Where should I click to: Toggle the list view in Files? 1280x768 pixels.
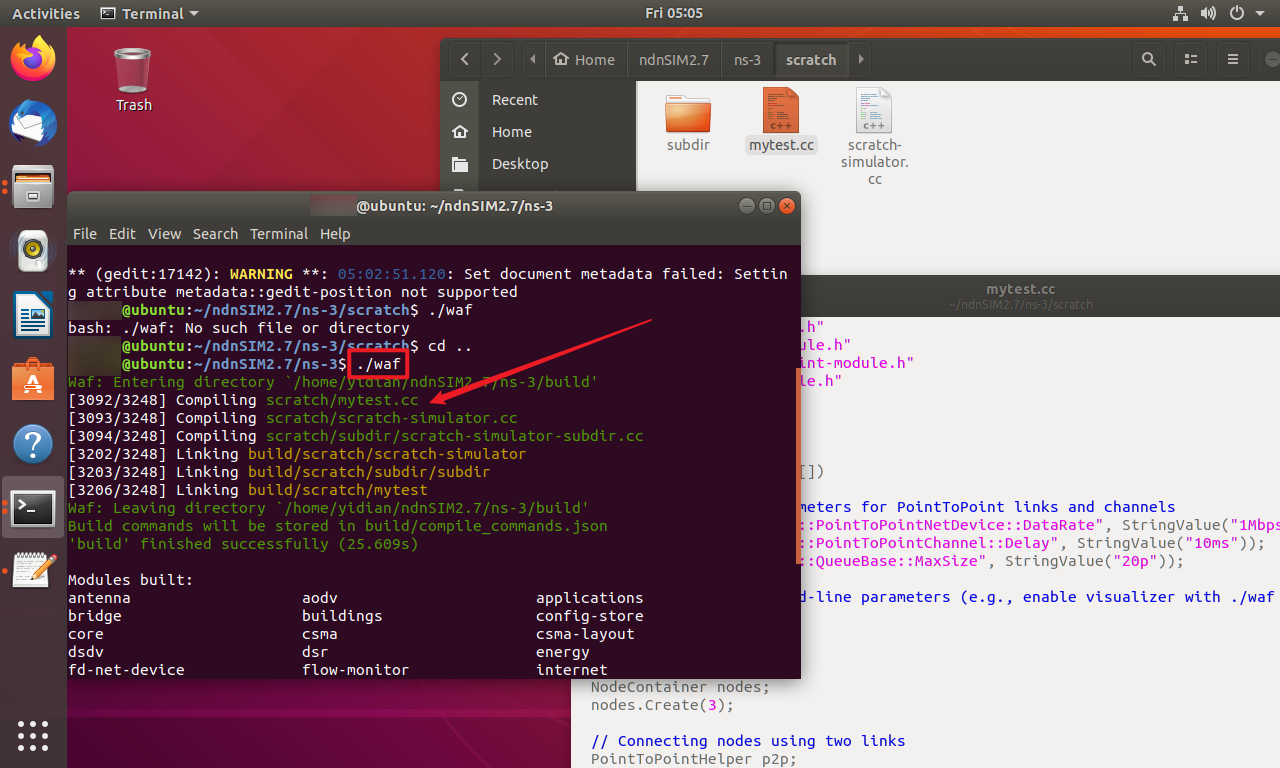point(1190,59)
